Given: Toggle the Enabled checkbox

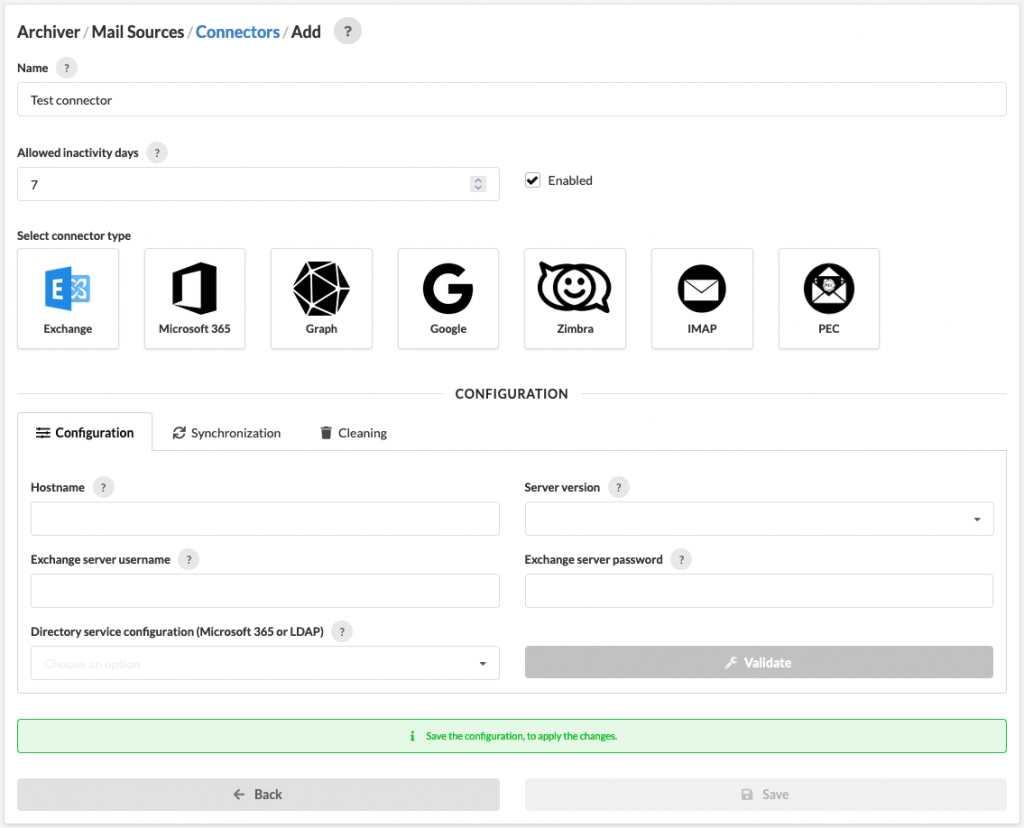Looking at the screenshot, I should point(533,180).
